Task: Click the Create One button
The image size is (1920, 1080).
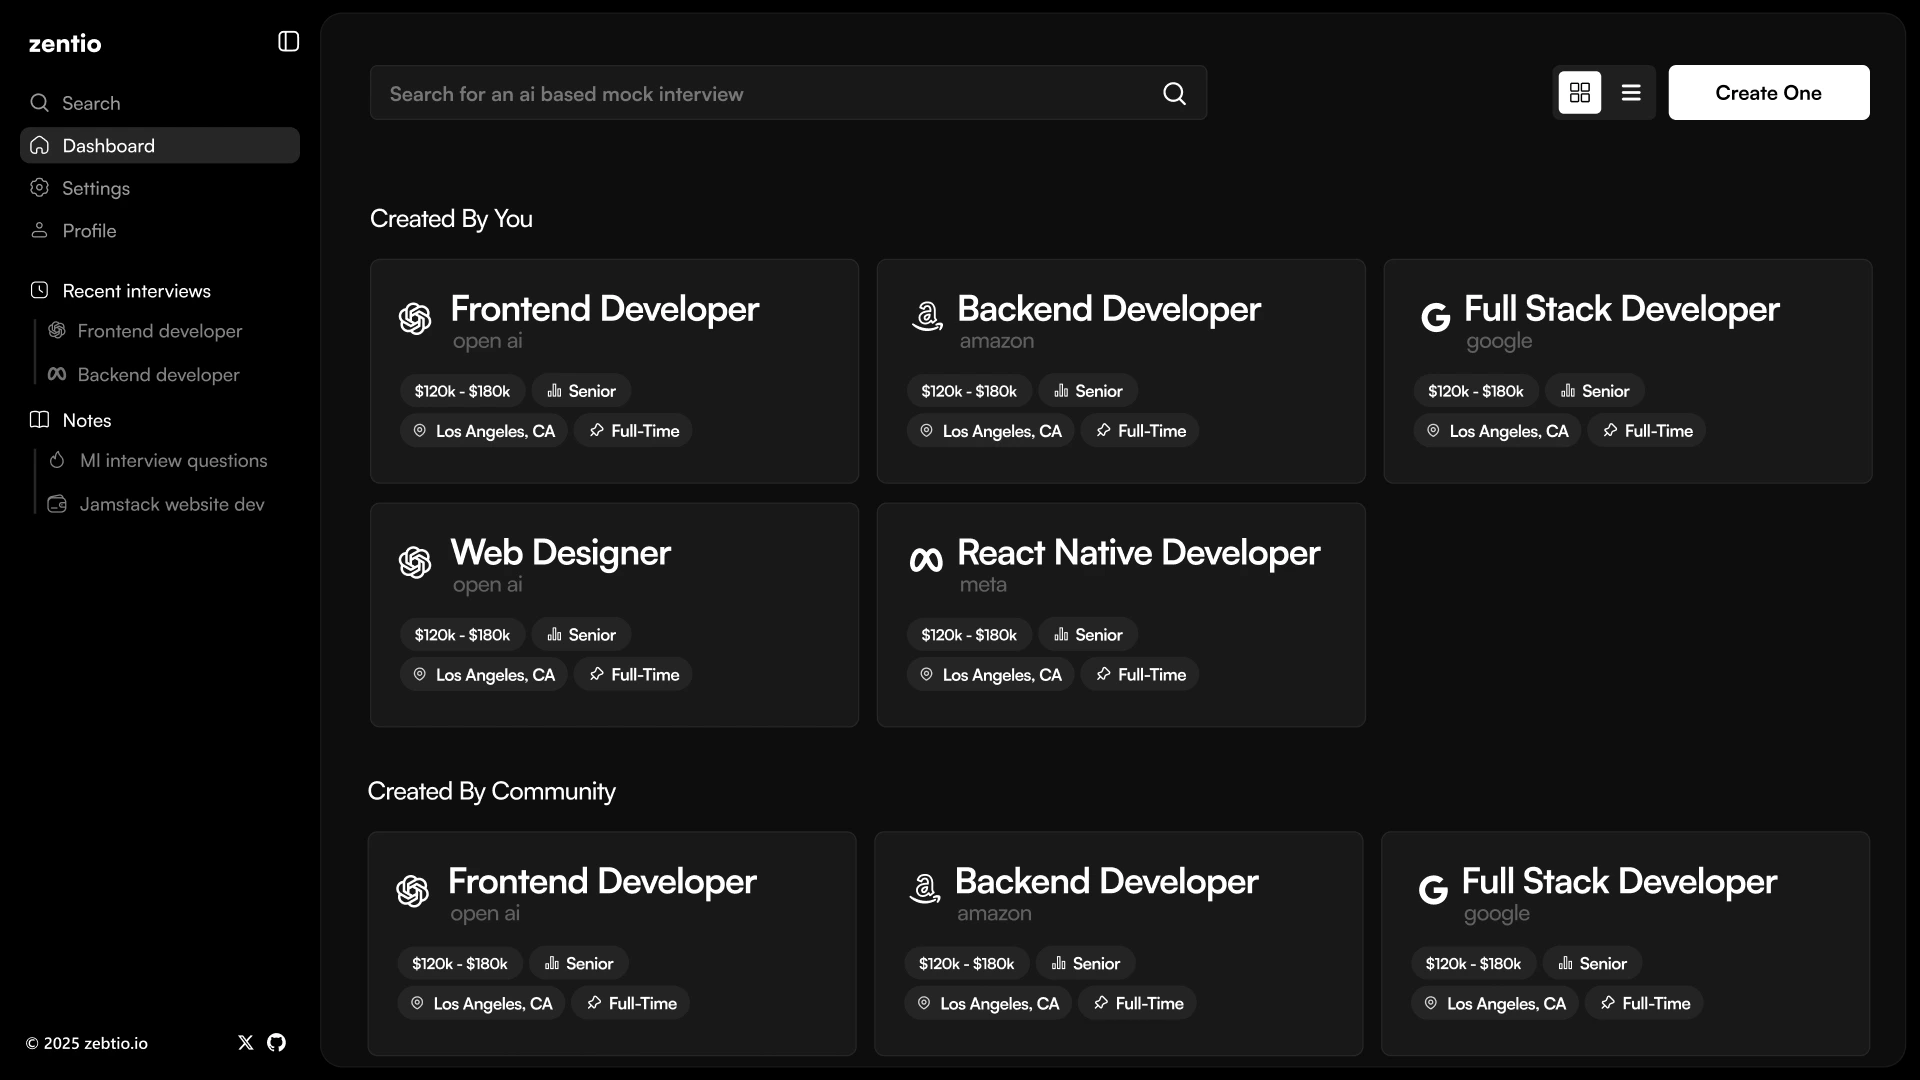Action: coord(1768,93)
